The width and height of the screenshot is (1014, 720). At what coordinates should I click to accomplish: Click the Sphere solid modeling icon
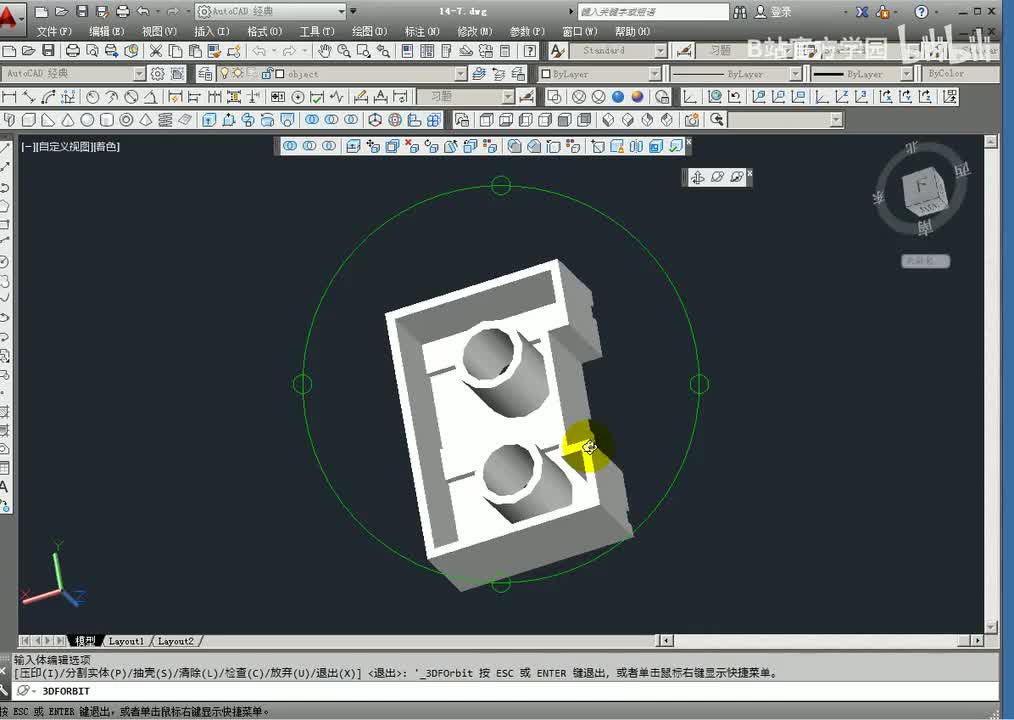pos(87,120)
